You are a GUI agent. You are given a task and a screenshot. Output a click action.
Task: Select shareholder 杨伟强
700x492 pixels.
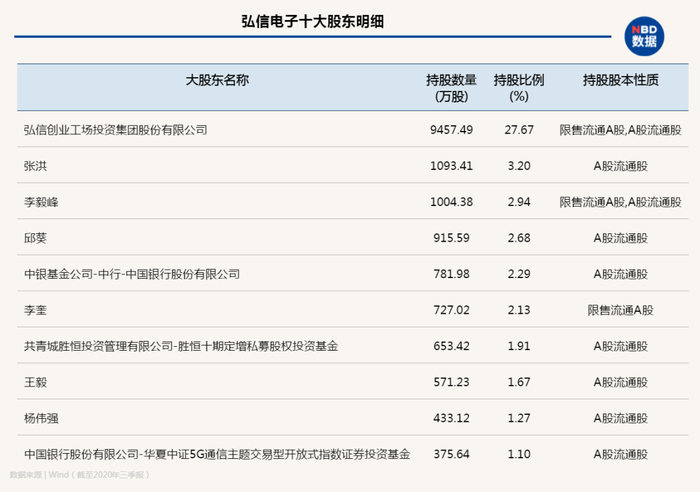[x=41, y=419]
